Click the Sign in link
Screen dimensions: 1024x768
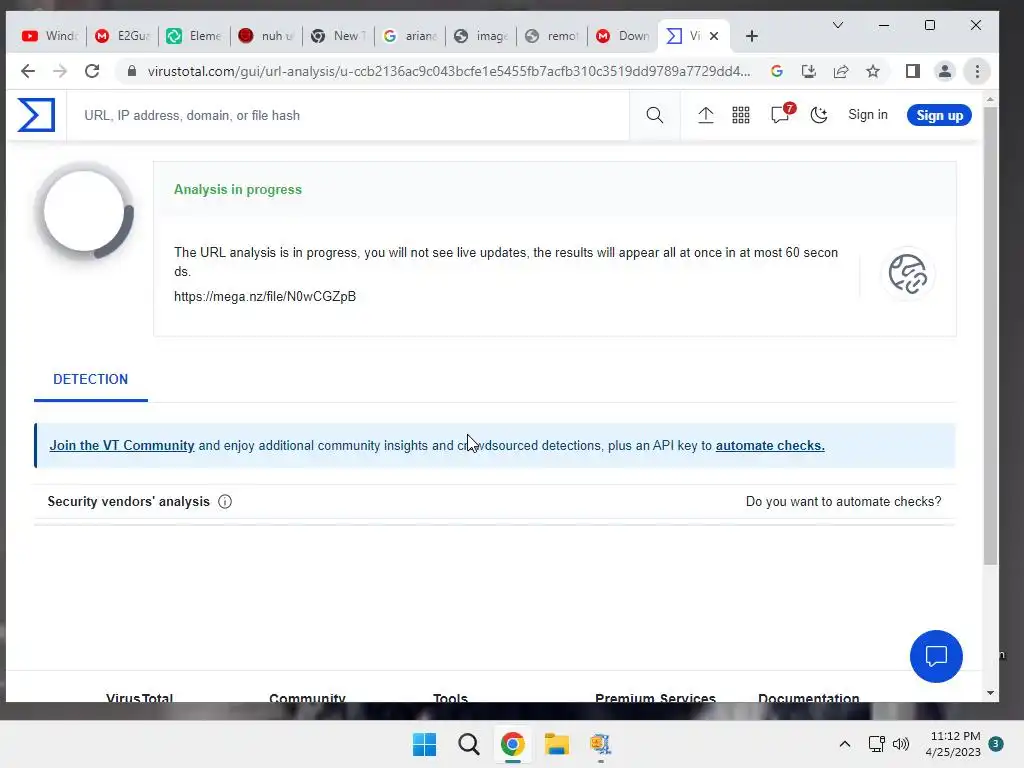click(x=867, y=115)
